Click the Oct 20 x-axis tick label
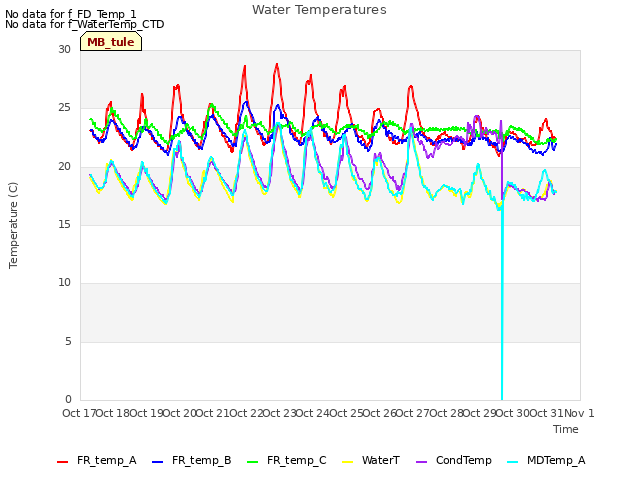 (180, 413)
